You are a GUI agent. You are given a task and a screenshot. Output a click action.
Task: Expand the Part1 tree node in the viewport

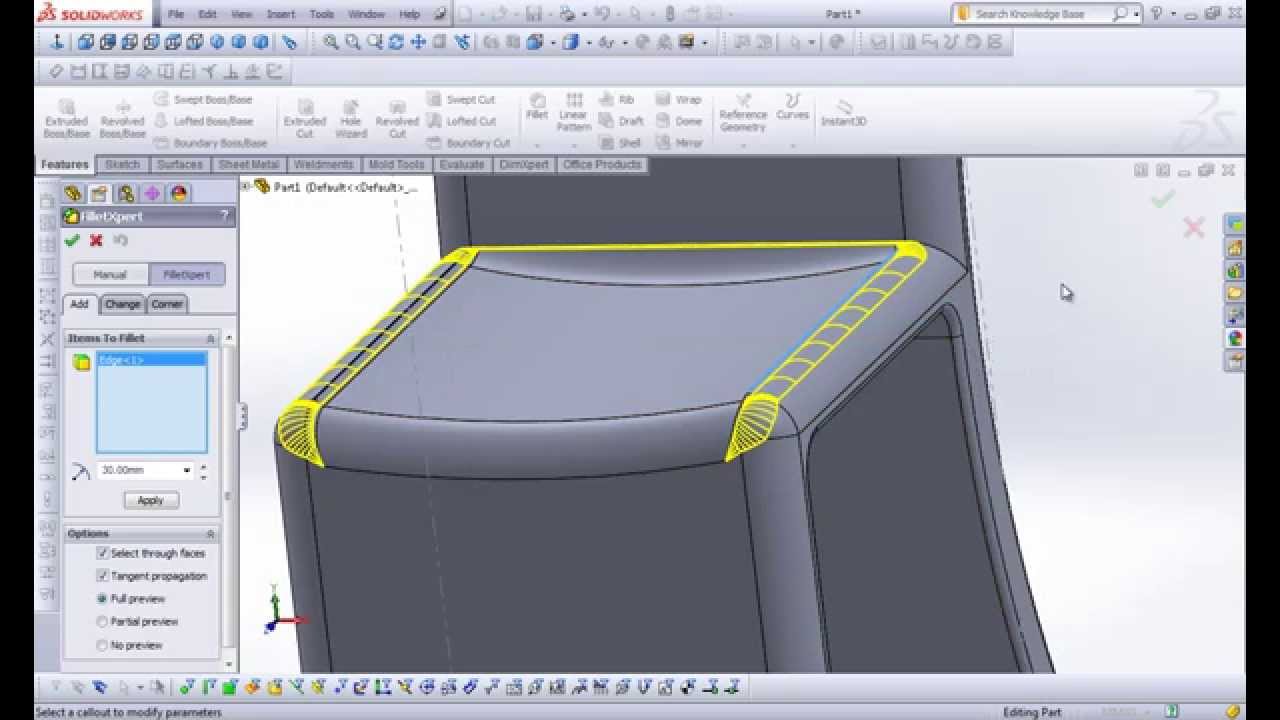point(246,186)
